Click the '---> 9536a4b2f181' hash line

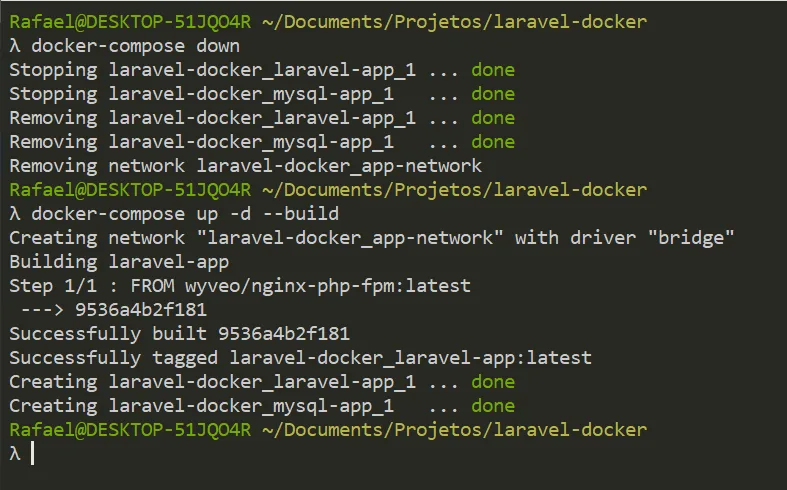(113, 310)
